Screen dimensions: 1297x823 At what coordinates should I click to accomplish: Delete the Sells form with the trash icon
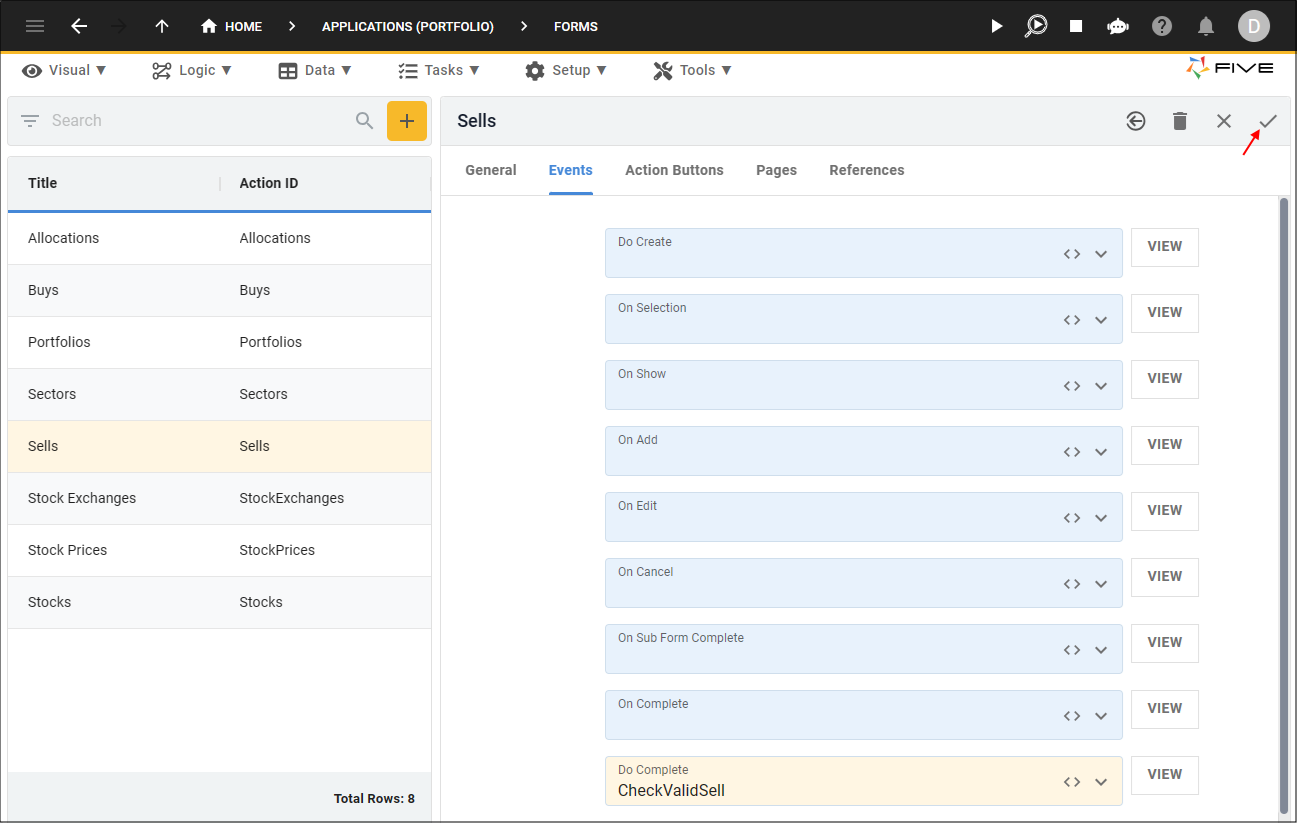click(x=1180, y=121)
